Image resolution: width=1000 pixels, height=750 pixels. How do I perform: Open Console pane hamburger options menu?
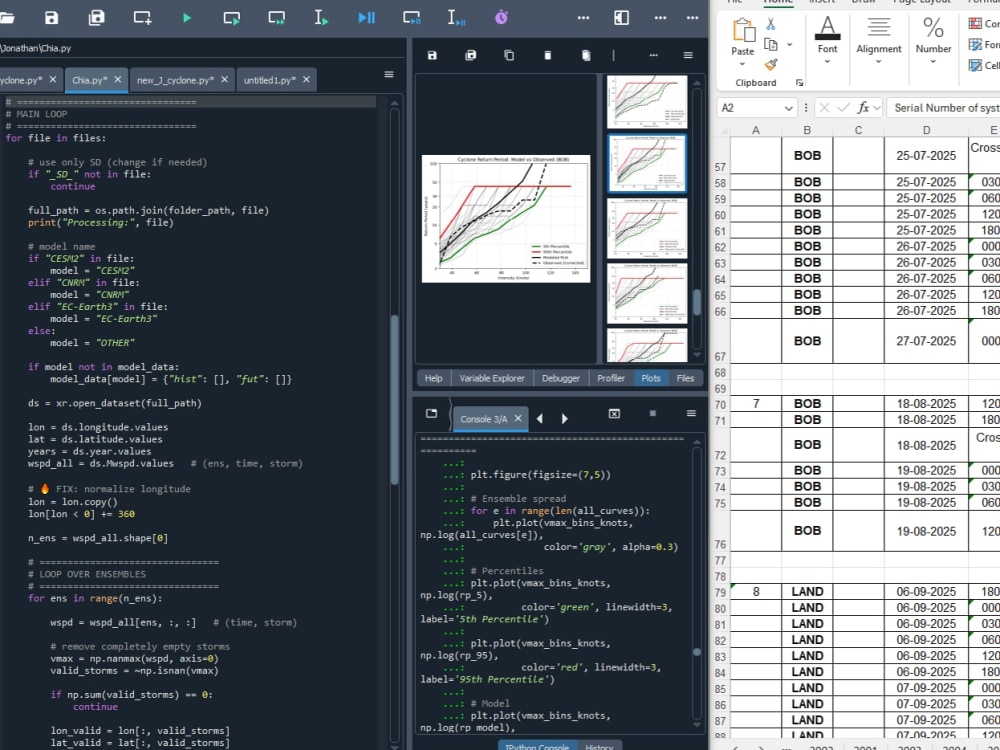[691, 413]
